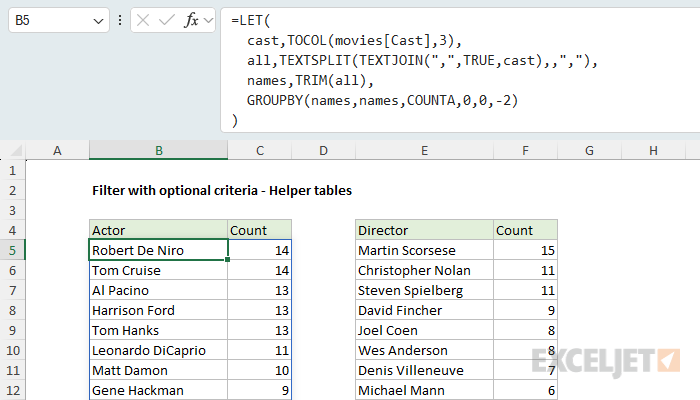Select the 'Martin Scorsese' cell

[x=425, y=250]
